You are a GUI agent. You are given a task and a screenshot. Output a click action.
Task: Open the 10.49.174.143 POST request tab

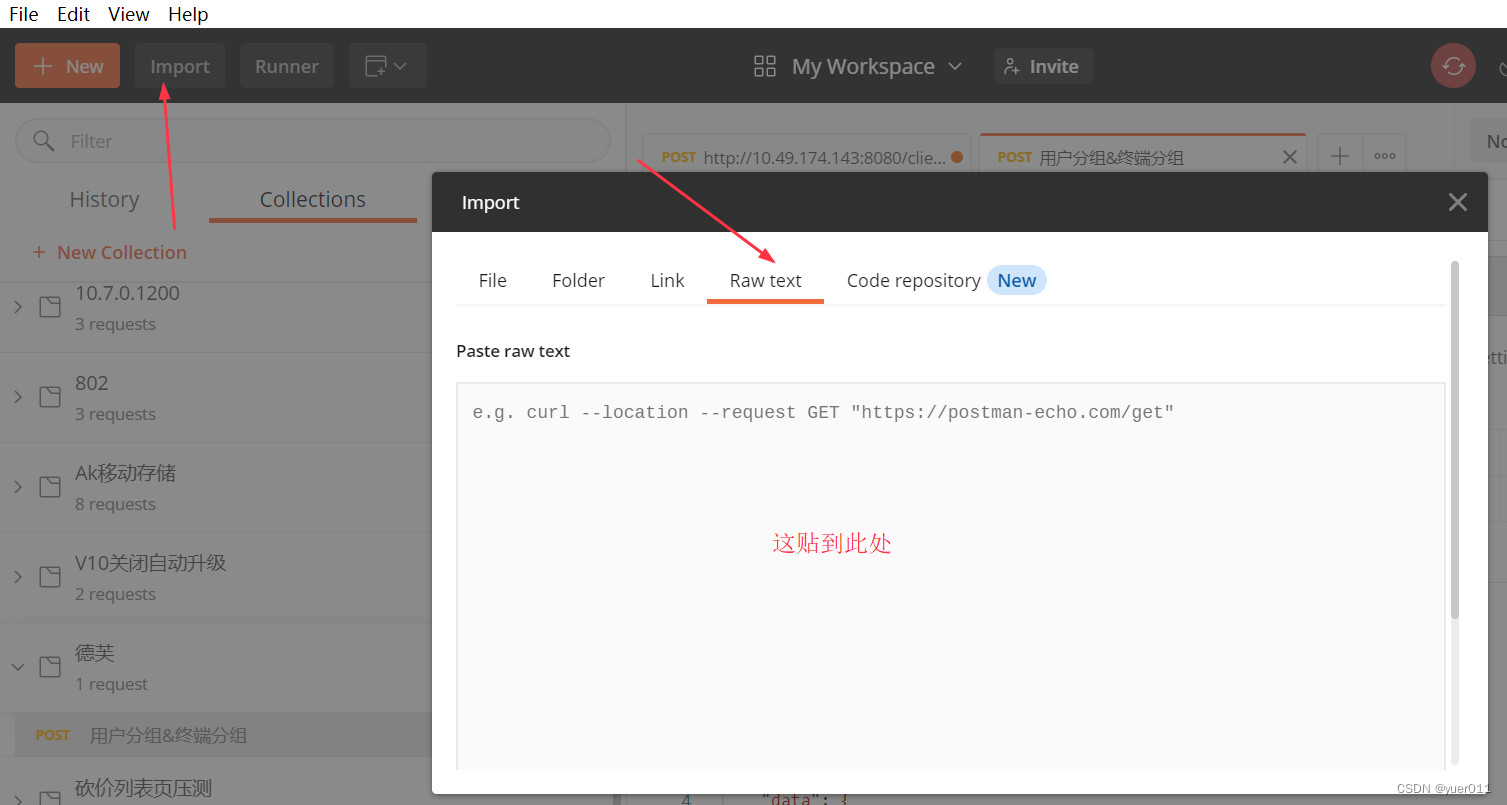point(806,157)
